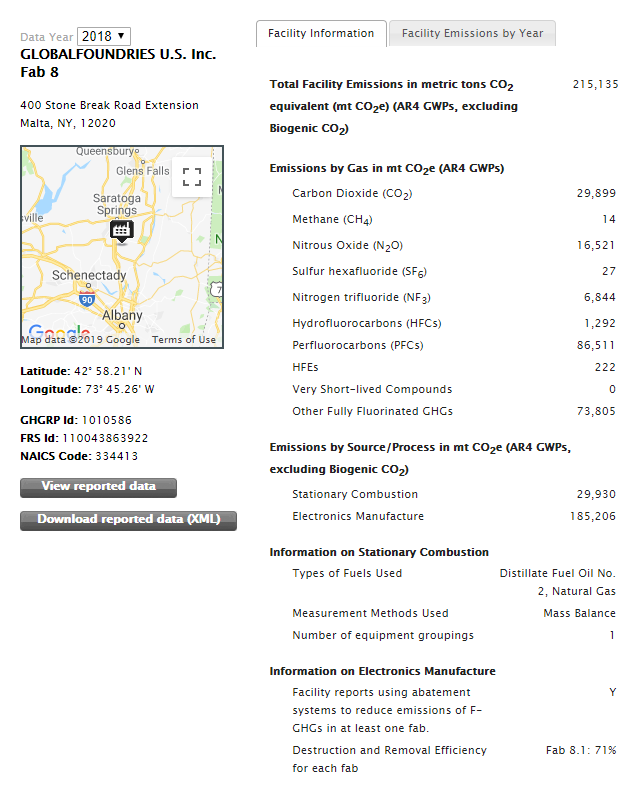Open map Terms of Use link

[184, 340]
